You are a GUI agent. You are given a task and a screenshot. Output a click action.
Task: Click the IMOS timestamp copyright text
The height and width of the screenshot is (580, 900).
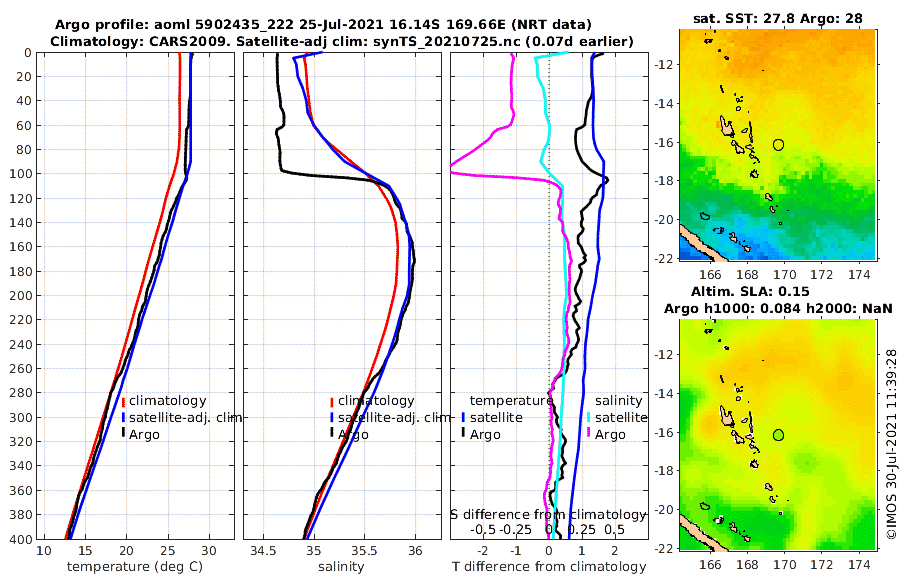click(891, 444)
